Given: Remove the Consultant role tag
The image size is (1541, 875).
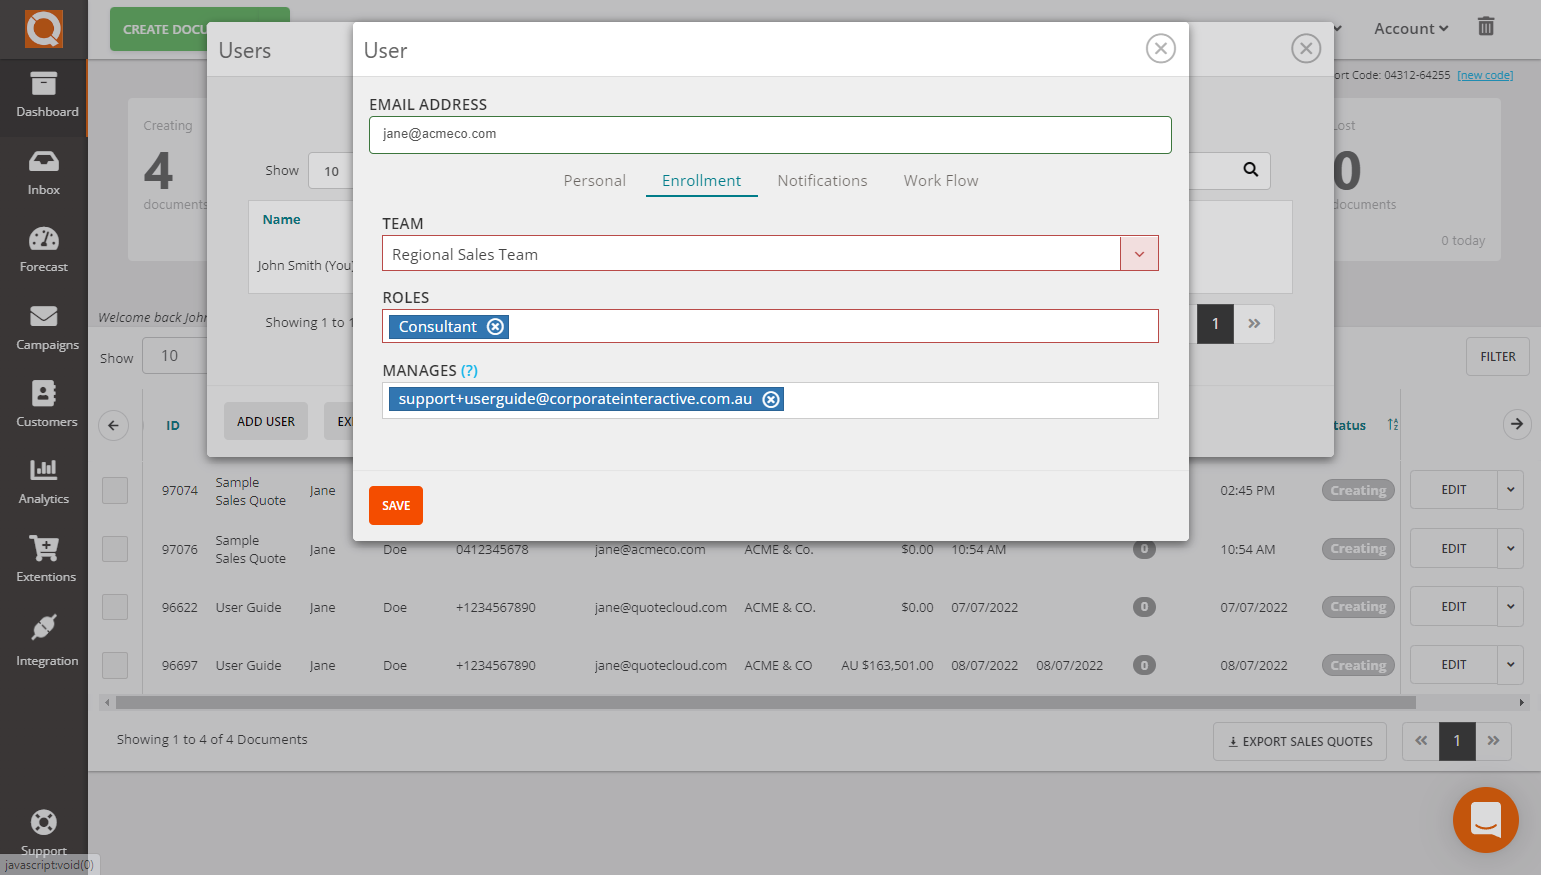Looking at the screenshot, I should click(x=495, y=327).
